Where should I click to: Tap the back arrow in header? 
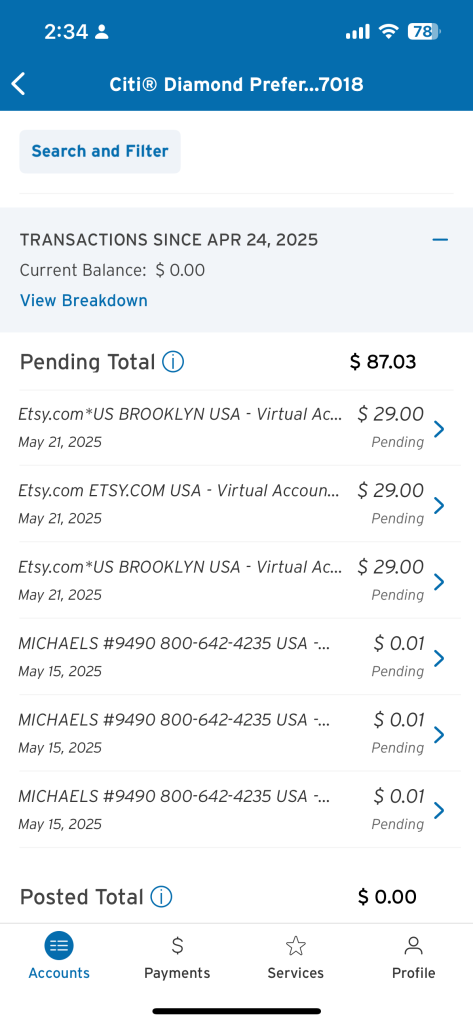[x=18, y=84]
